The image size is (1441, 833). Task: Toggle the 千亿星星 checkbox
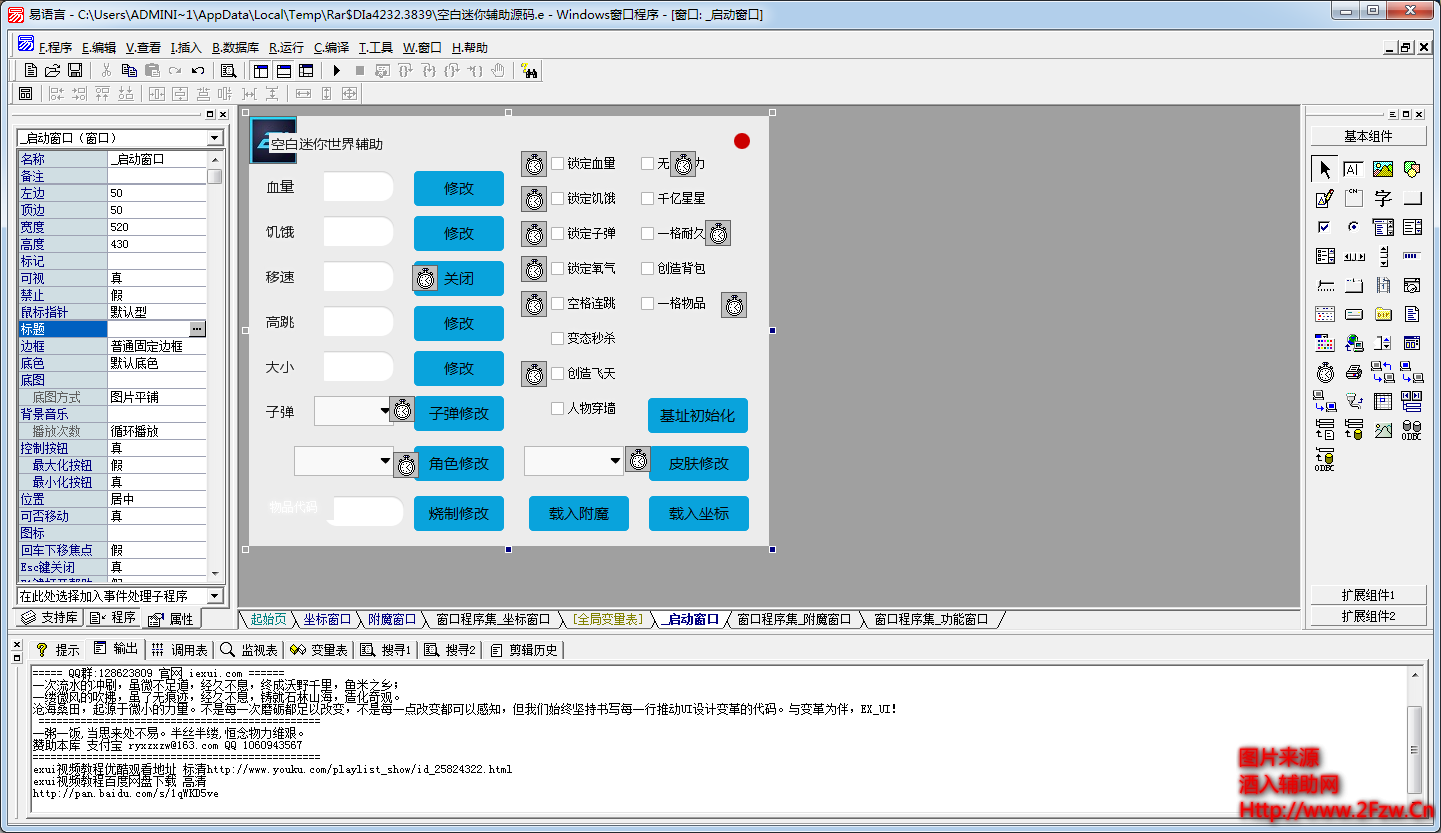(647, 198)
